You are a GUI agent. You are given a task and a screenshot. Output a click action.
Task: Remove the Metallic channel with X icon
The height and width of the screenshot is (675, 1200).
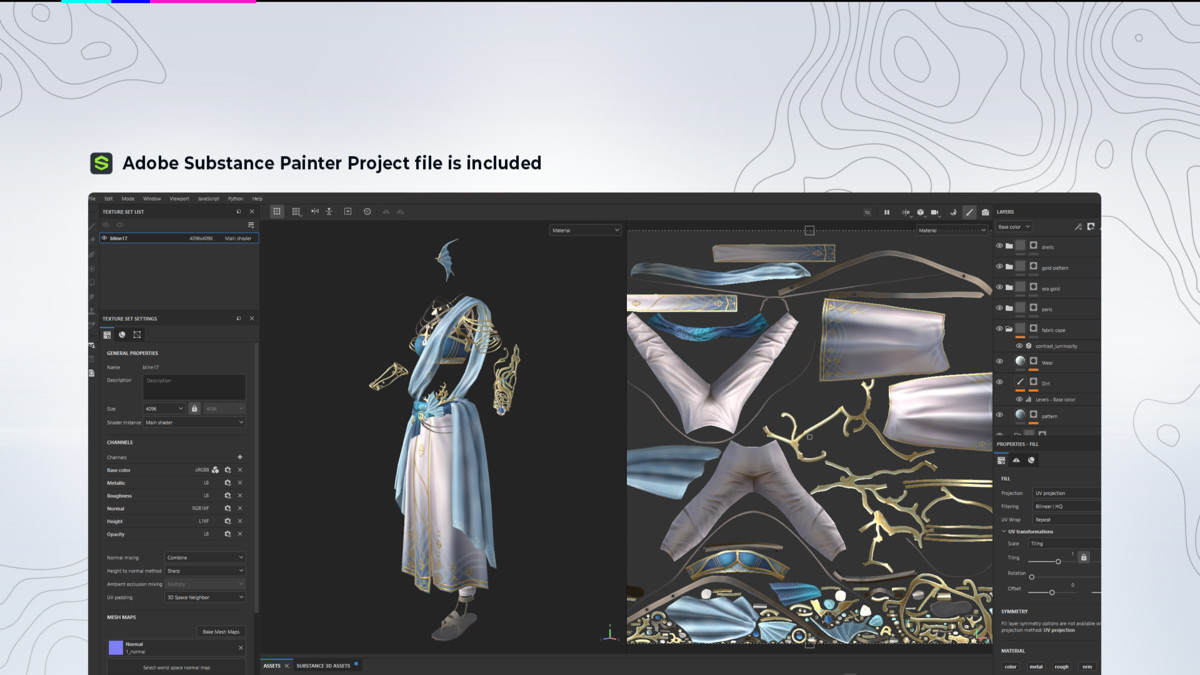pos(240,483)
